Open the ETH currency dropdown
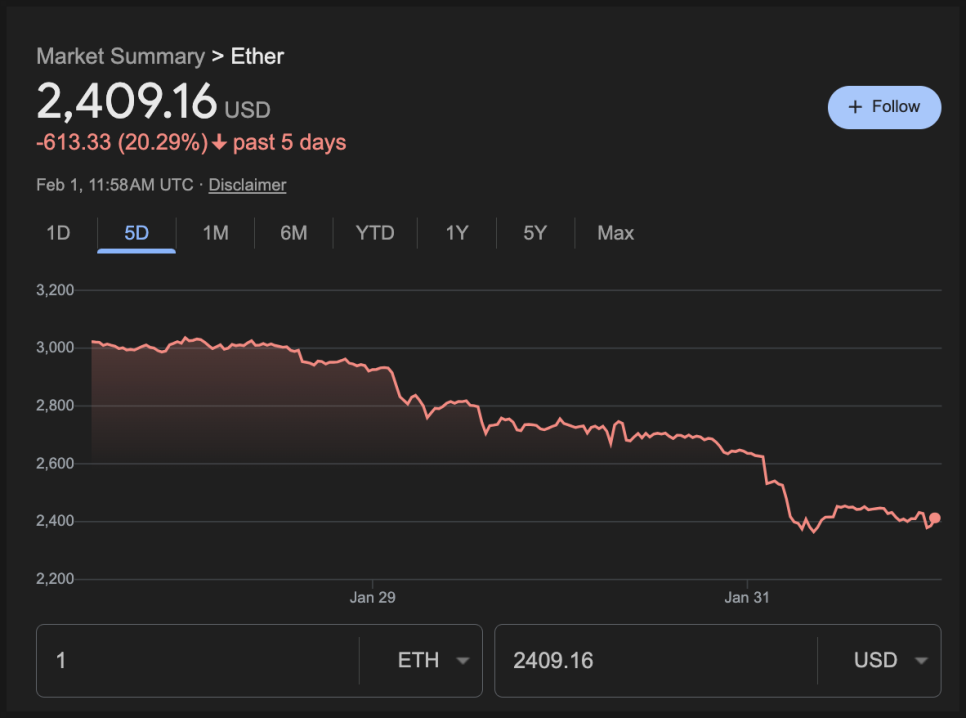This screenshot has width=966, height=718. [x=432, y=660]
